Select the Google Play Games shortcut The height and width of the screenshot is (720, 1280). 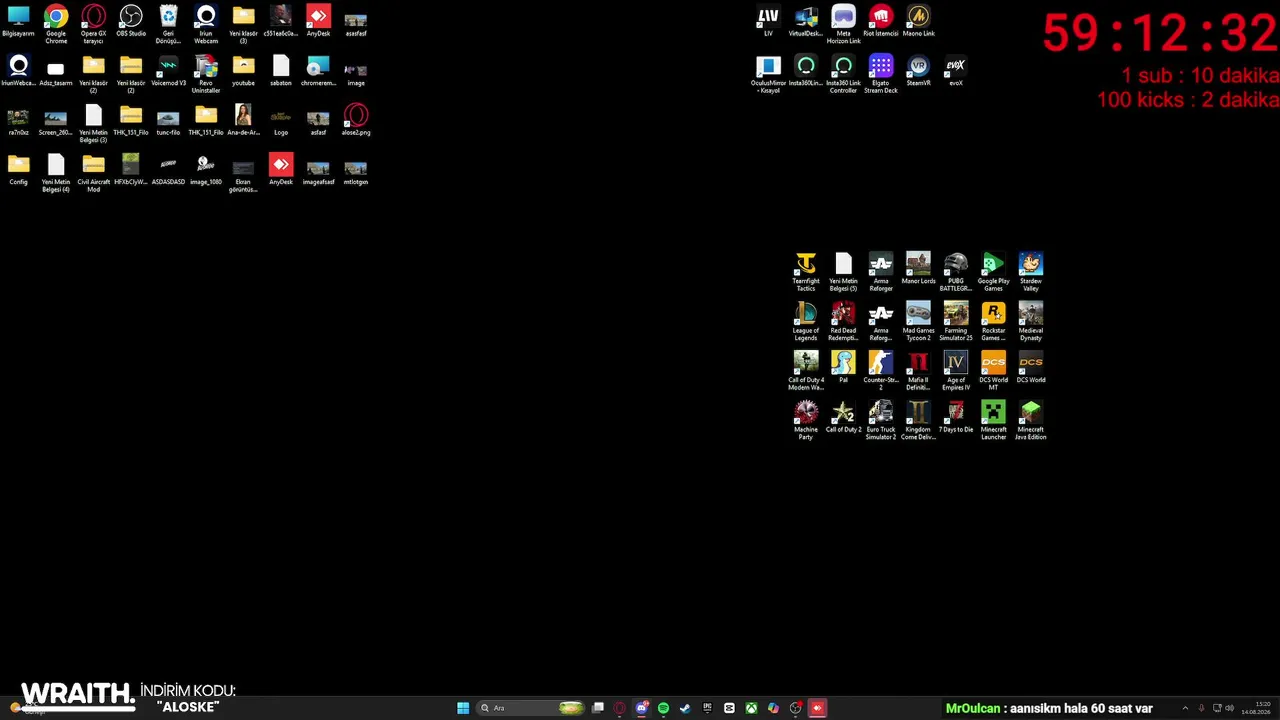(x=993, y=272)
